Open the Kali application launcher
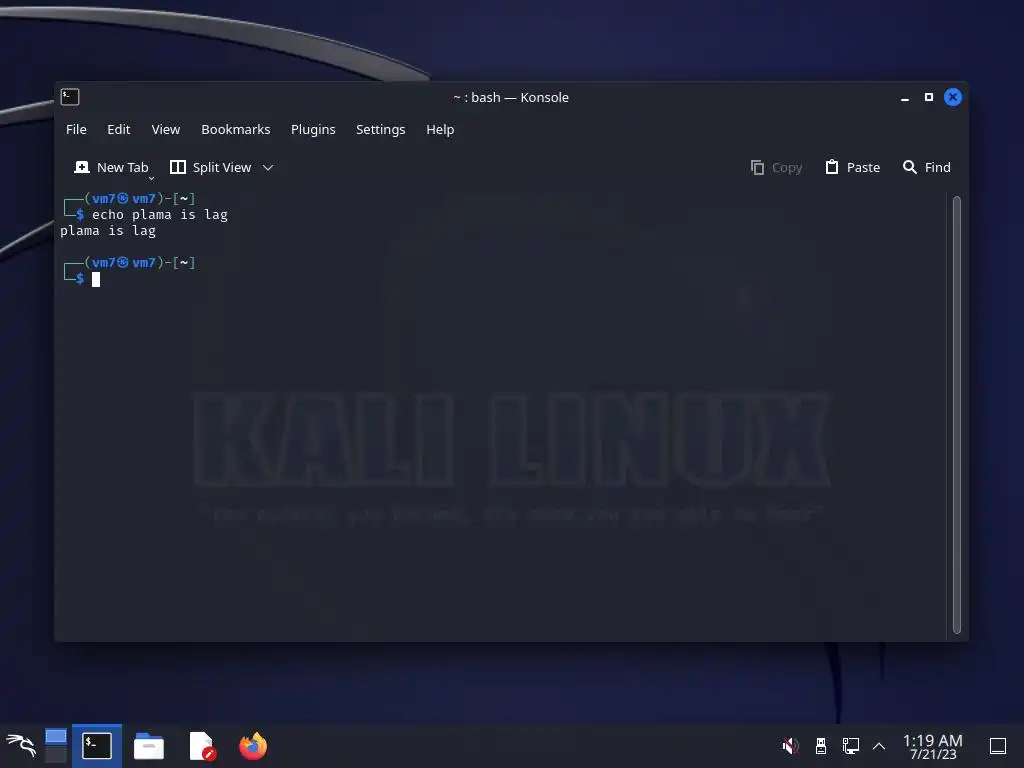This screenshot has height=768, width=1024. point(21,746)
